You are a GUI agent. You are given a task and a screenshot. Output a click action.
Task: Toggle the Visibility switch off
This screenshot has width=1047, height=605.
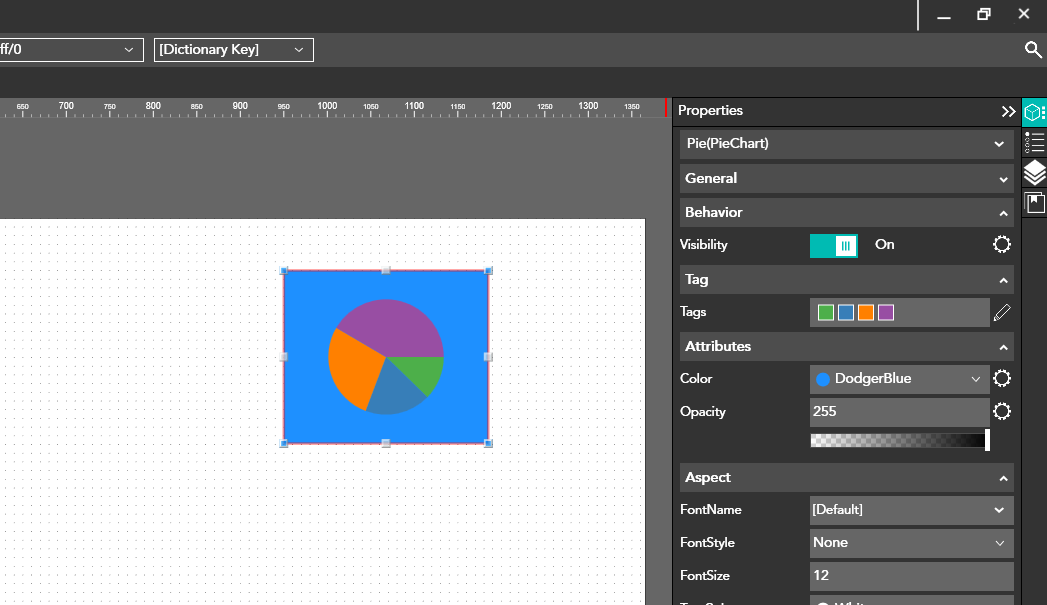833,245
